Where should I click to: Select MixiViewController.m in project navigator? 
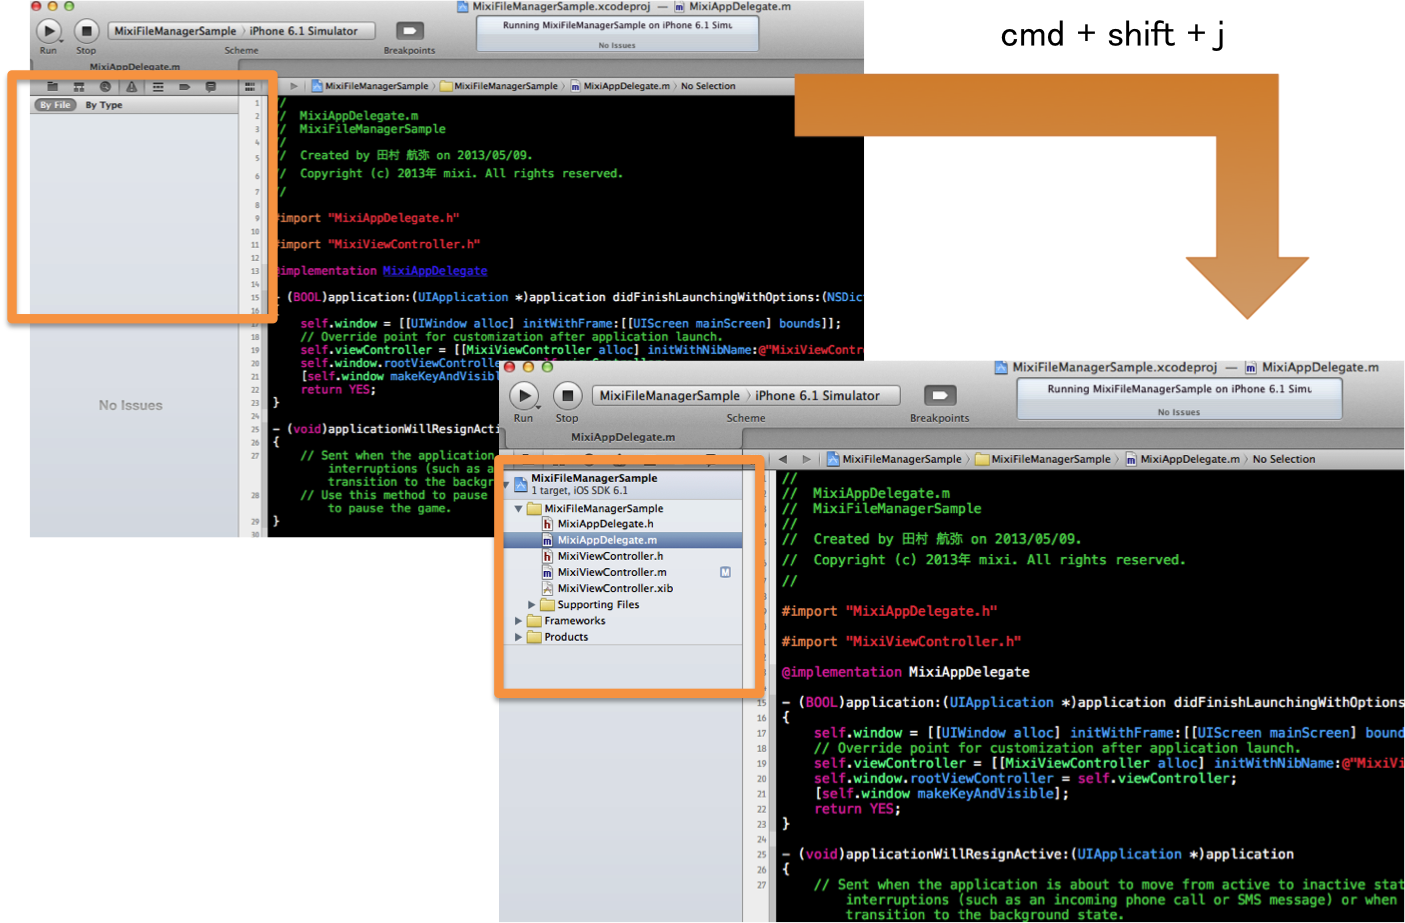tap(611, 572)
